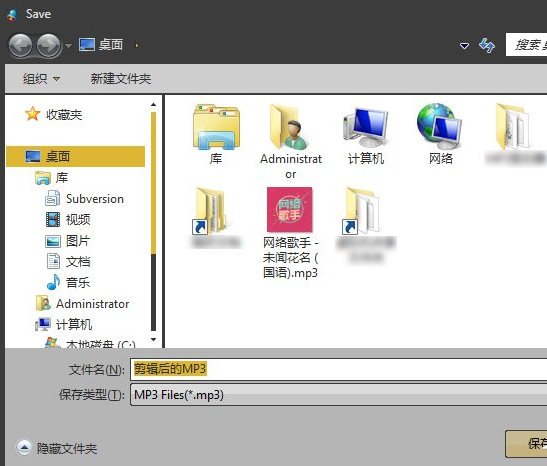The height and width of the screenshot is (466, 547).
Task: Click the search box
Action: (526, 45)
